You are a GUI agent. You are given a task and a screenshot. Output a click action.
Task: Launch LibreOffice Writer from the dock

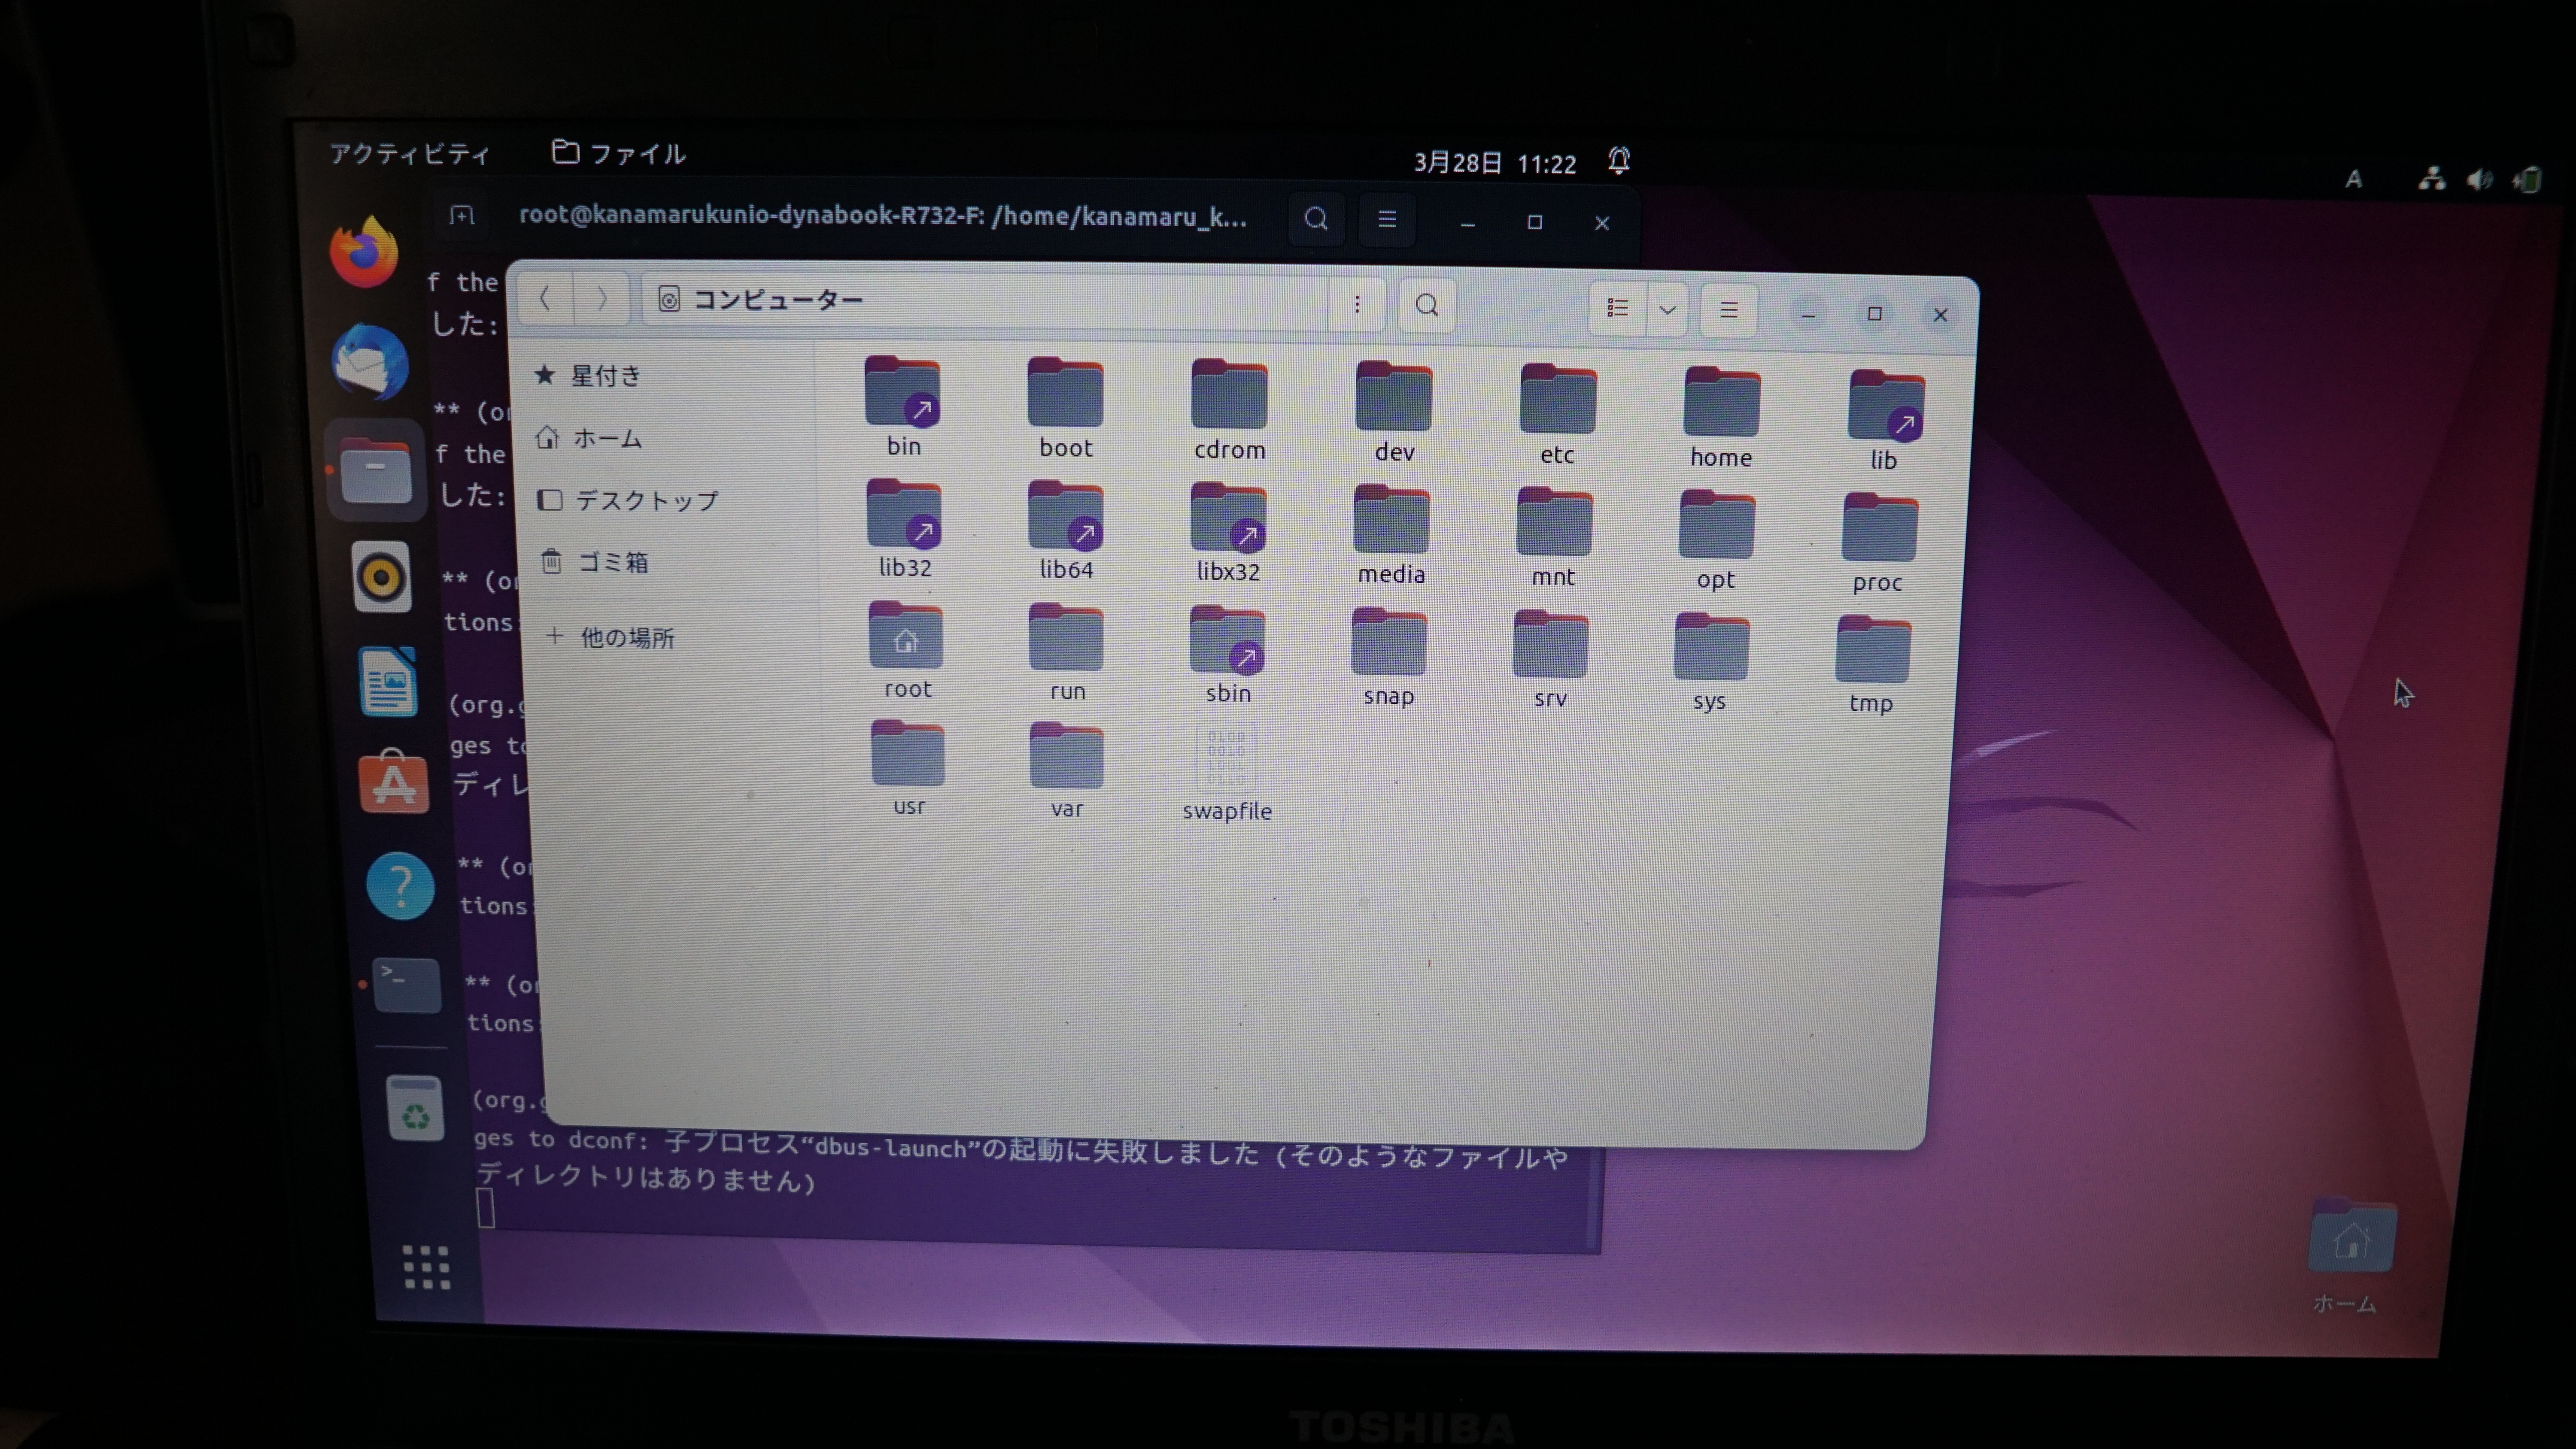pos(388,681)
